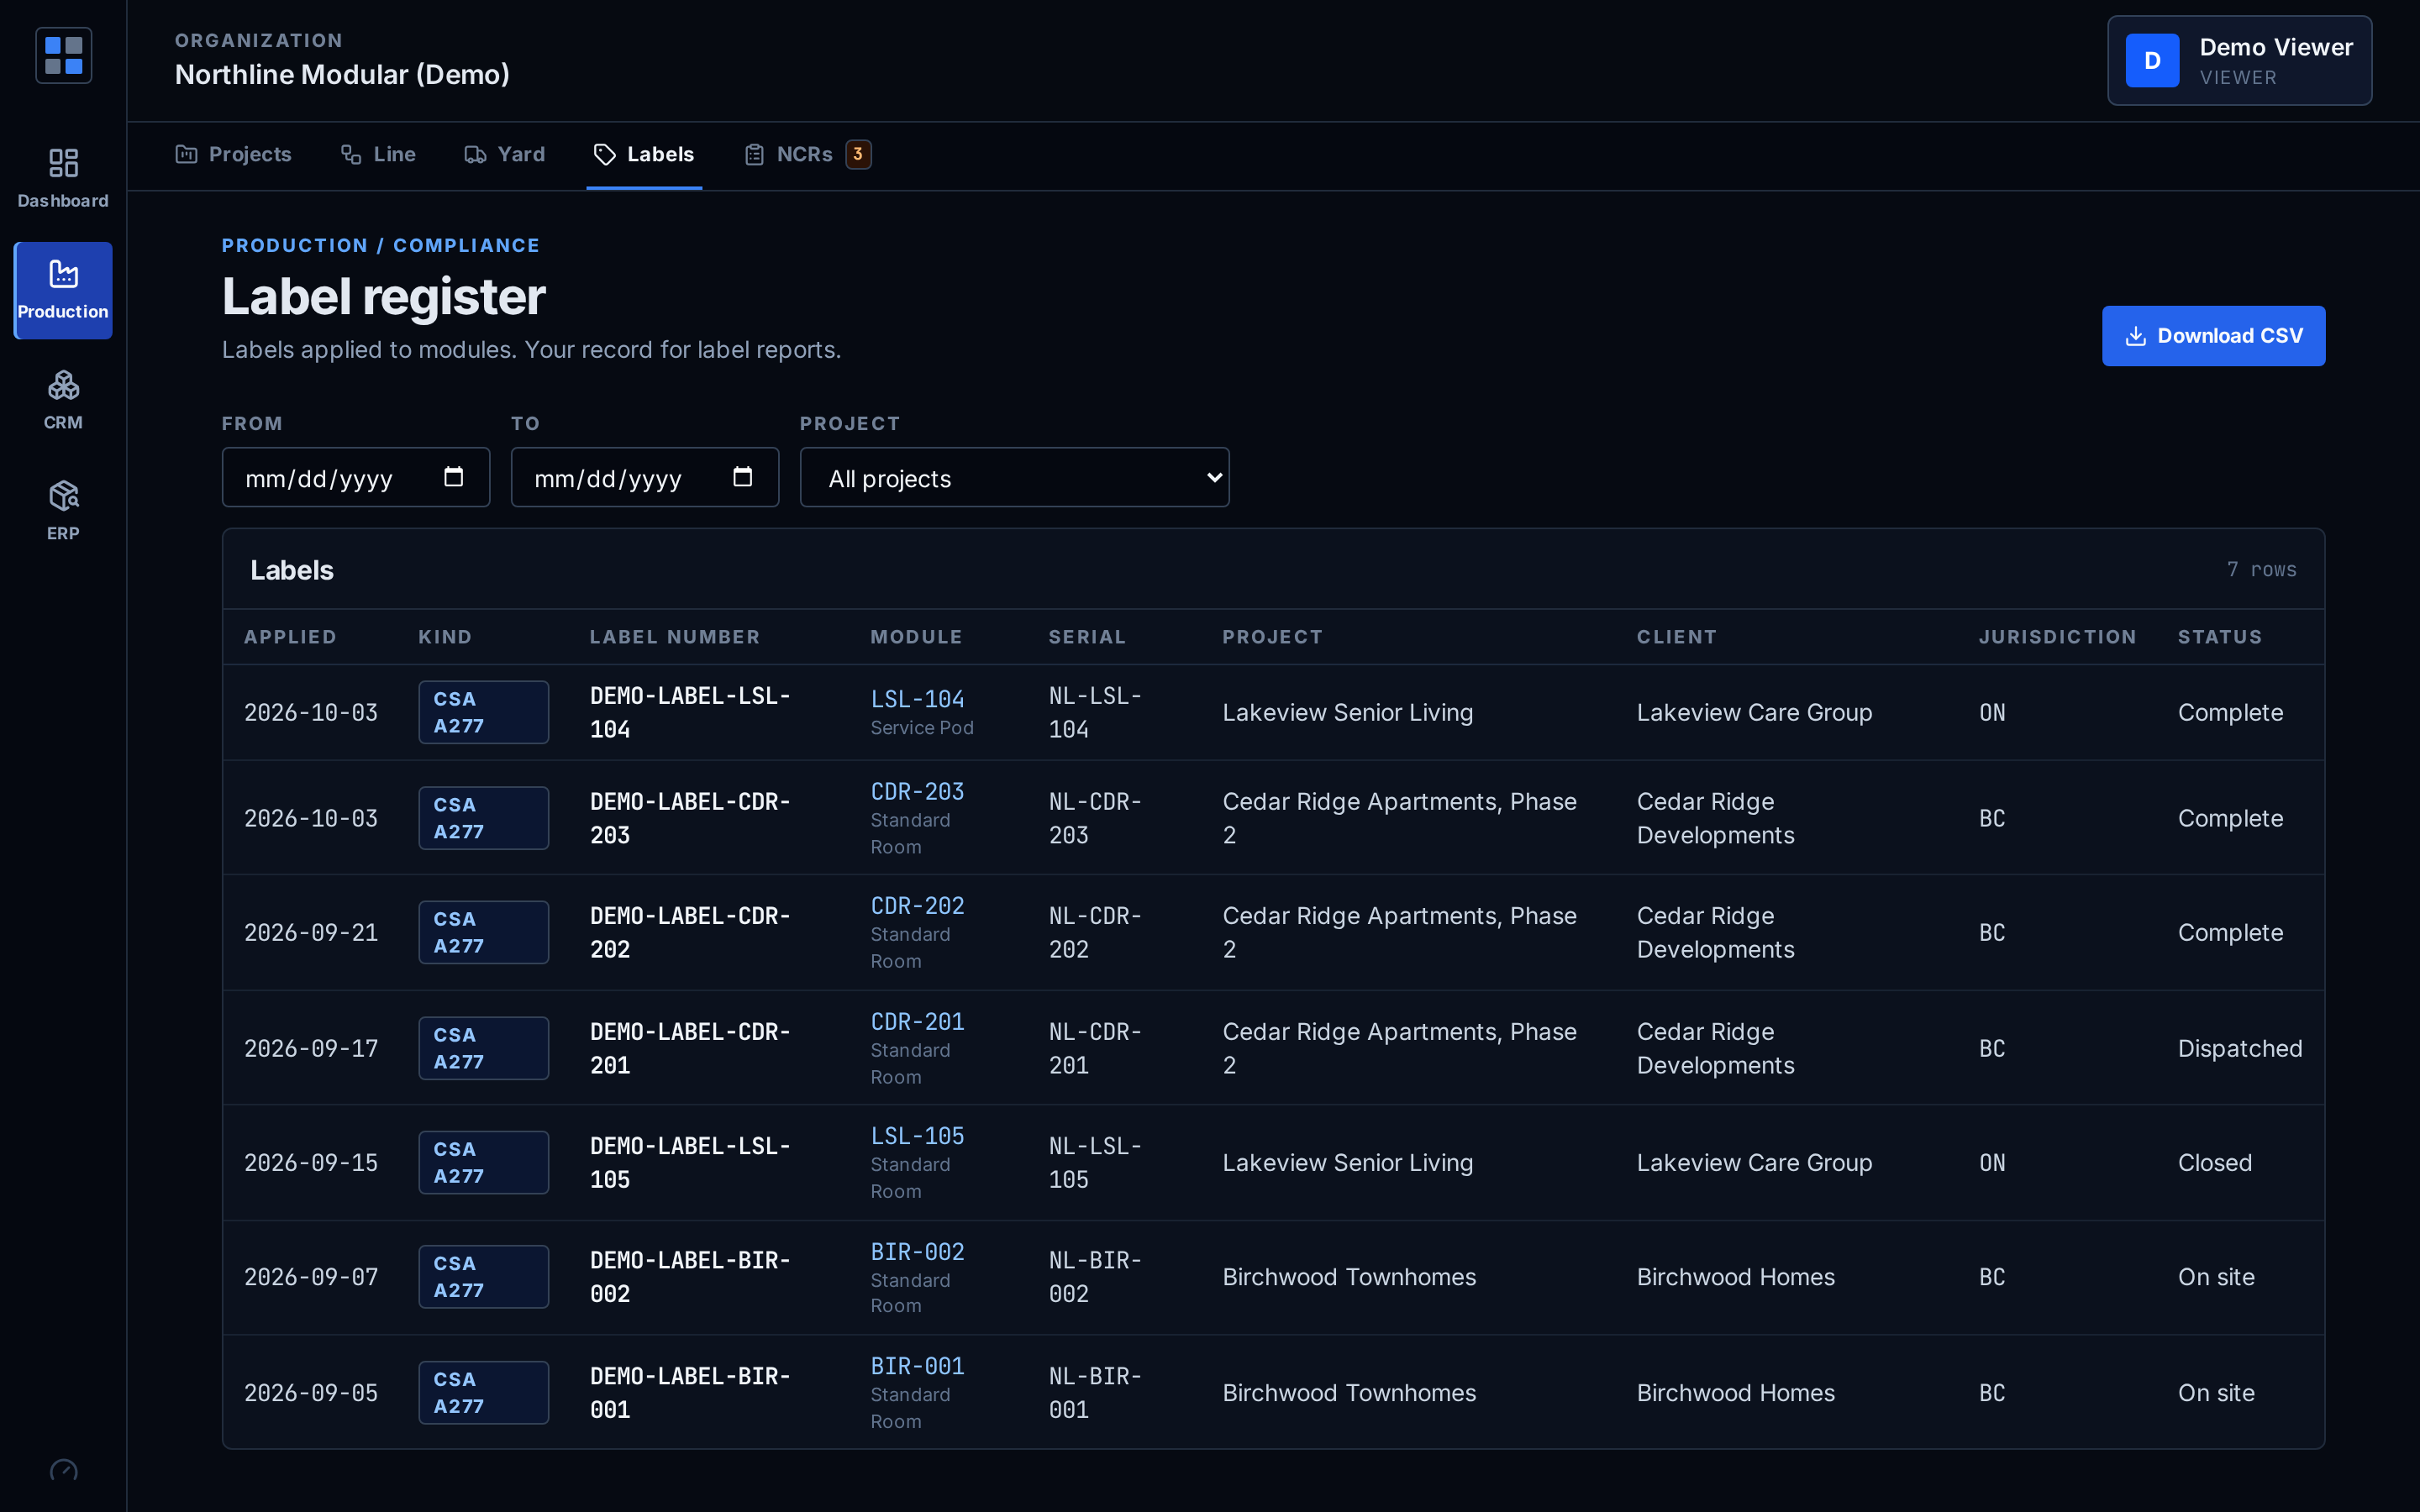Open module link CDR-201
Screen dimensions: 2420x1512
coord(917,1022)
